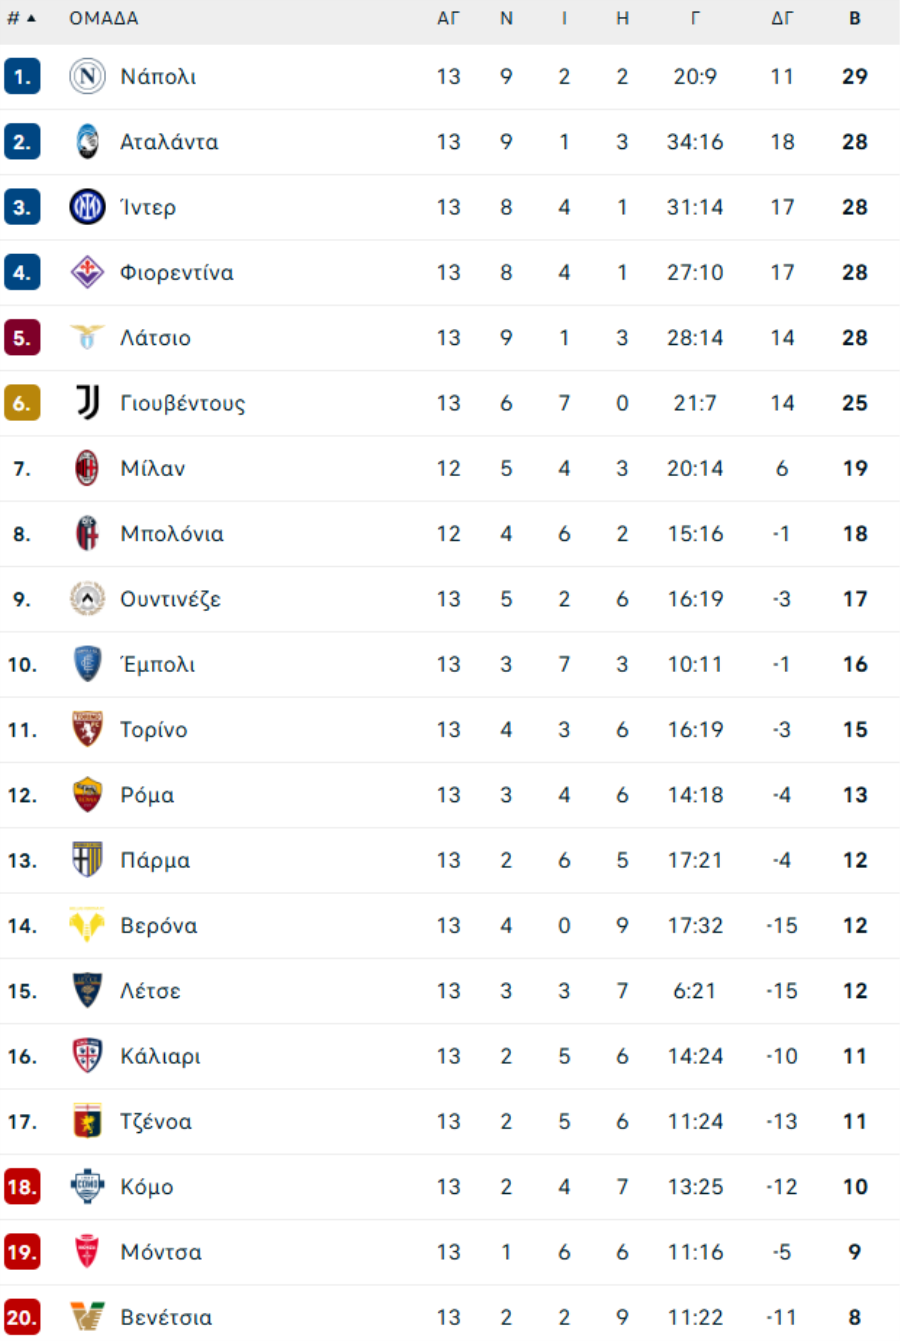Open the Μπολόνια team link
The width and height of the screenshot is (900, 1341).
172,534
